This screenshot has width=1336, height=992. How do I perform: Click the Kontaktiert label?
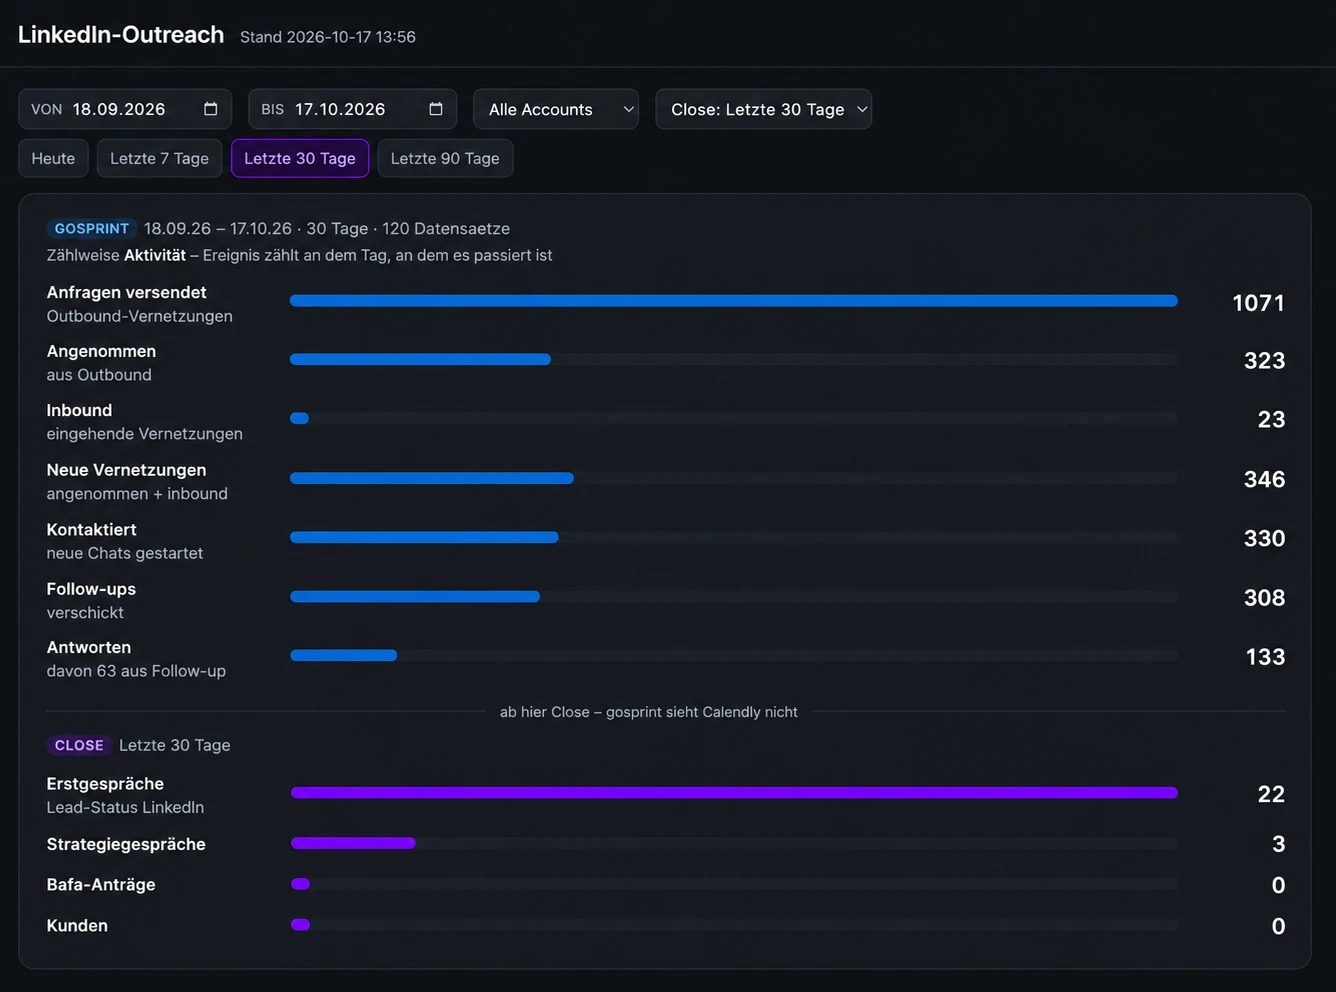[x=91, y=529]
